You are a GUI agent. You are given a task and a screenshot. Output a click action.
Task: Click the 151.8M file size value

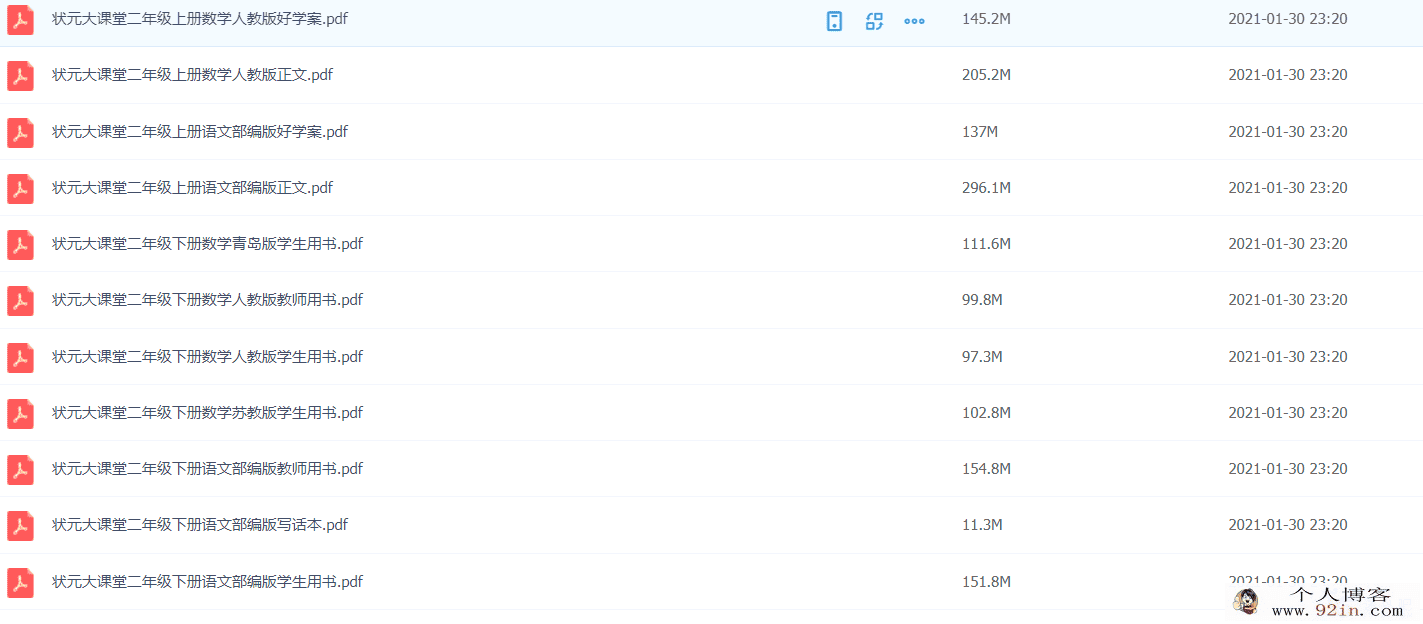tap(986, 581)
